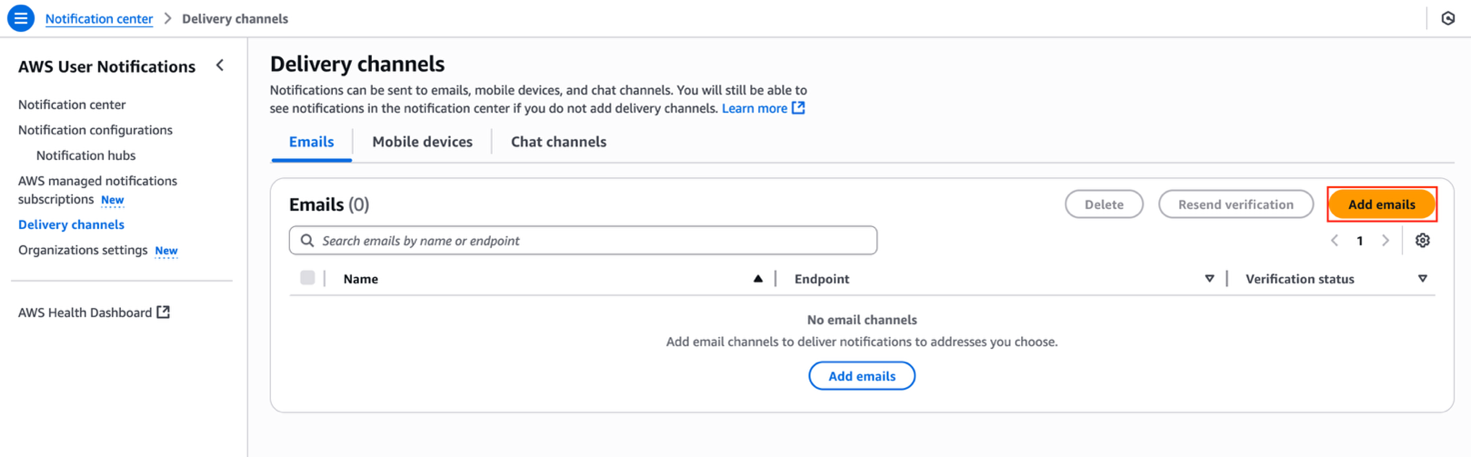Image resolution: width=1471 pixels, height=457 pixels.
Task: Switch to the Chat channels tab
Action: [x=558, y=142]
